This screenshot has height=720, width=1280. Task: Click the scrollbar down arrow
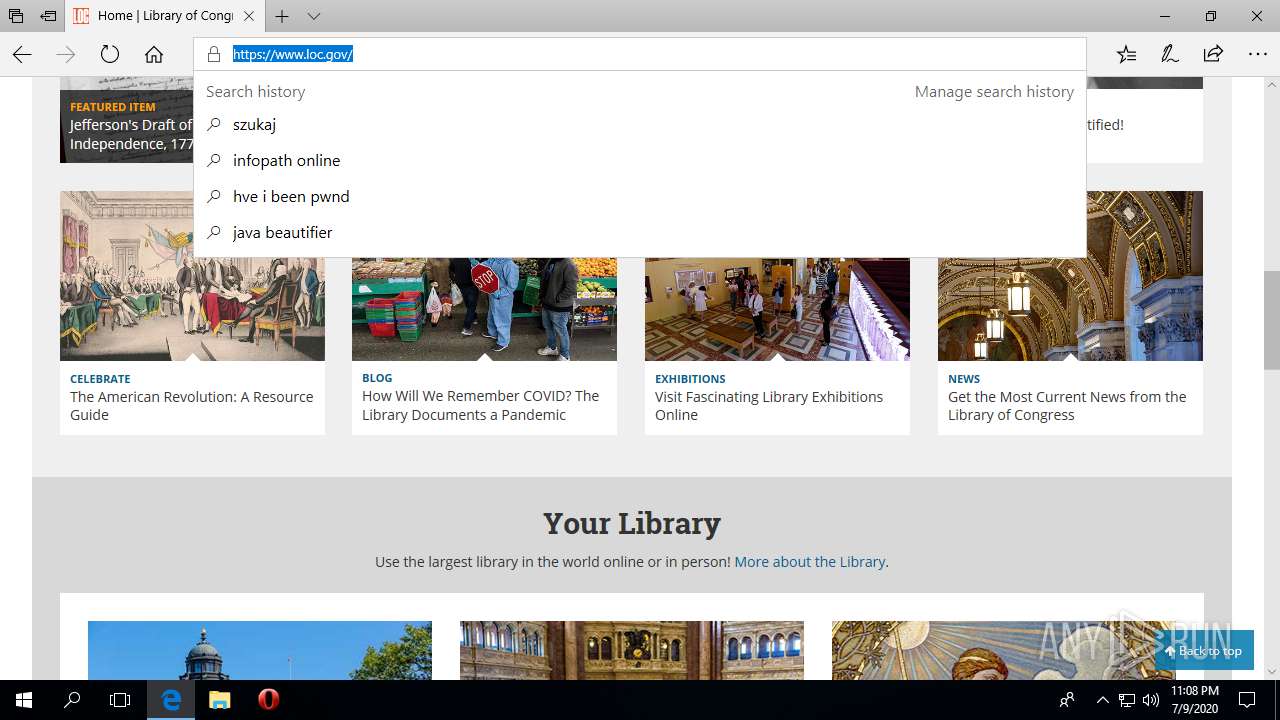[x=1271, y=671]
